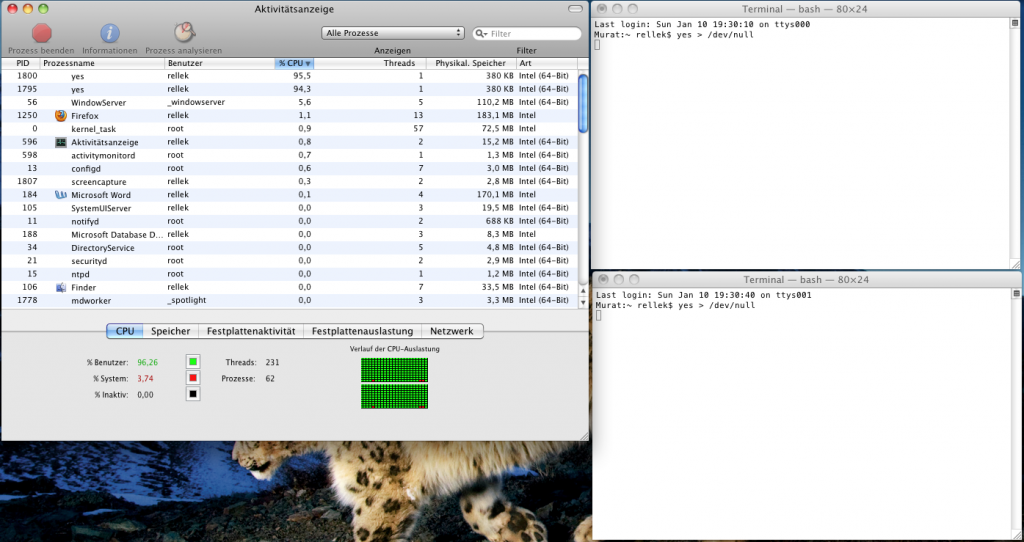Click the Physikal. Speicher column header
Image resolution: width=1024 pixels, height=542 pixels.
(471, 63)
